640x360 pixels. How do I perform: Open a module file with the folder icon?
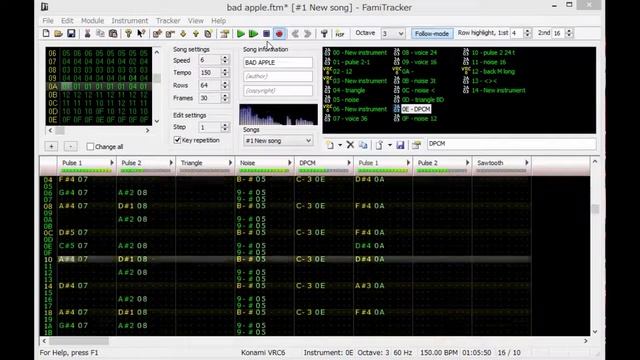tap(58, 33)
